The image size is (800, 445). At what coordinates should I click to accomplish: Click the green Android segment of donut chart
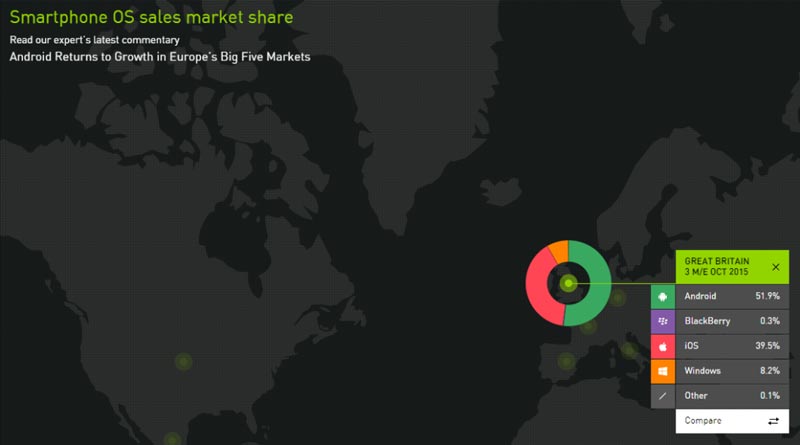point(594,290)
